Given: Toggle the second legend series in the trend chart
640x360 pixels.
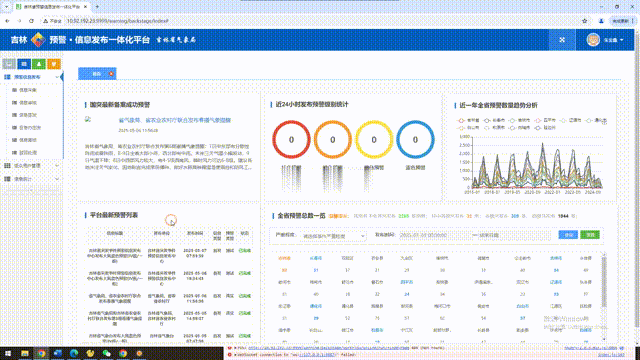Looking at the screenshot, I should pos(494,120).
